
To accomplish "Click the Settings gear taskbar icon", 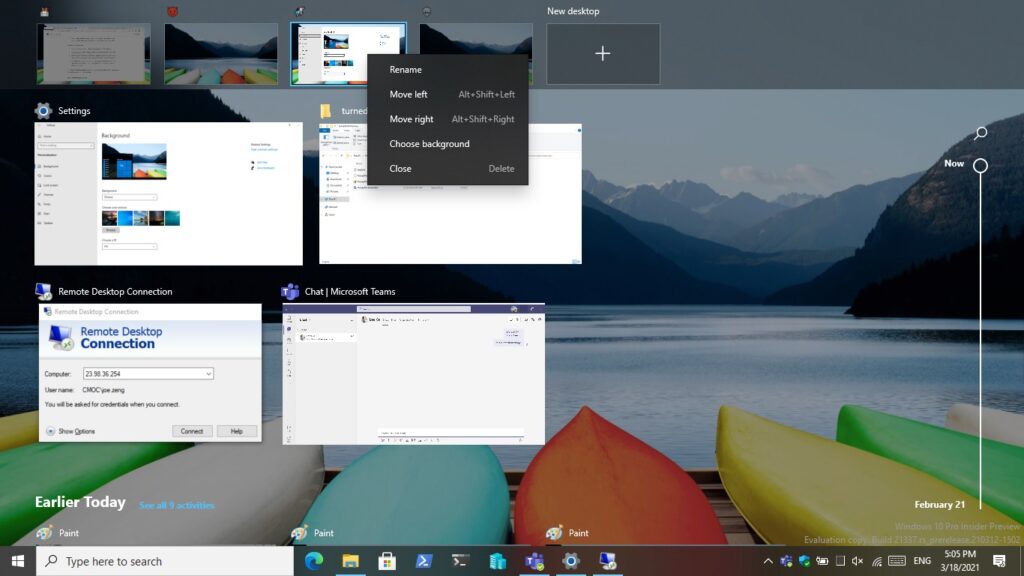I will 571,561.
